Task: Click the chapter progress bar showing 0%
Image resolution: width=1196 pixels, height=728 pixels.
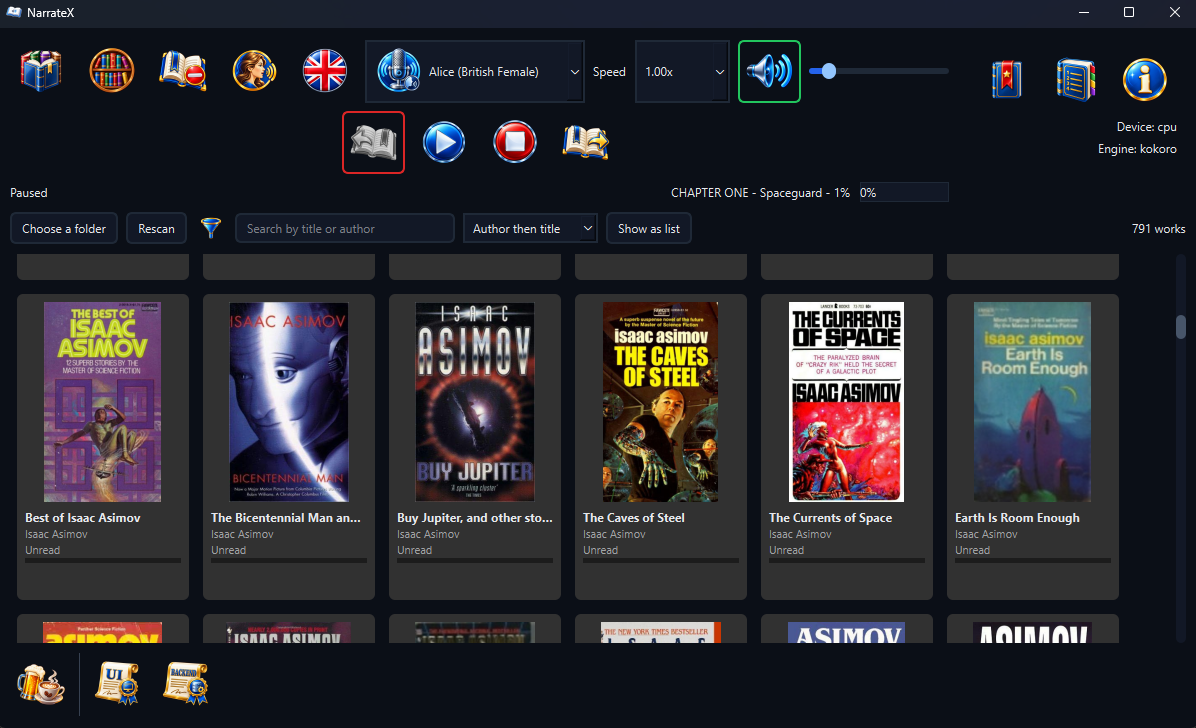Action: pyautogui.click(x=904, y=192)
